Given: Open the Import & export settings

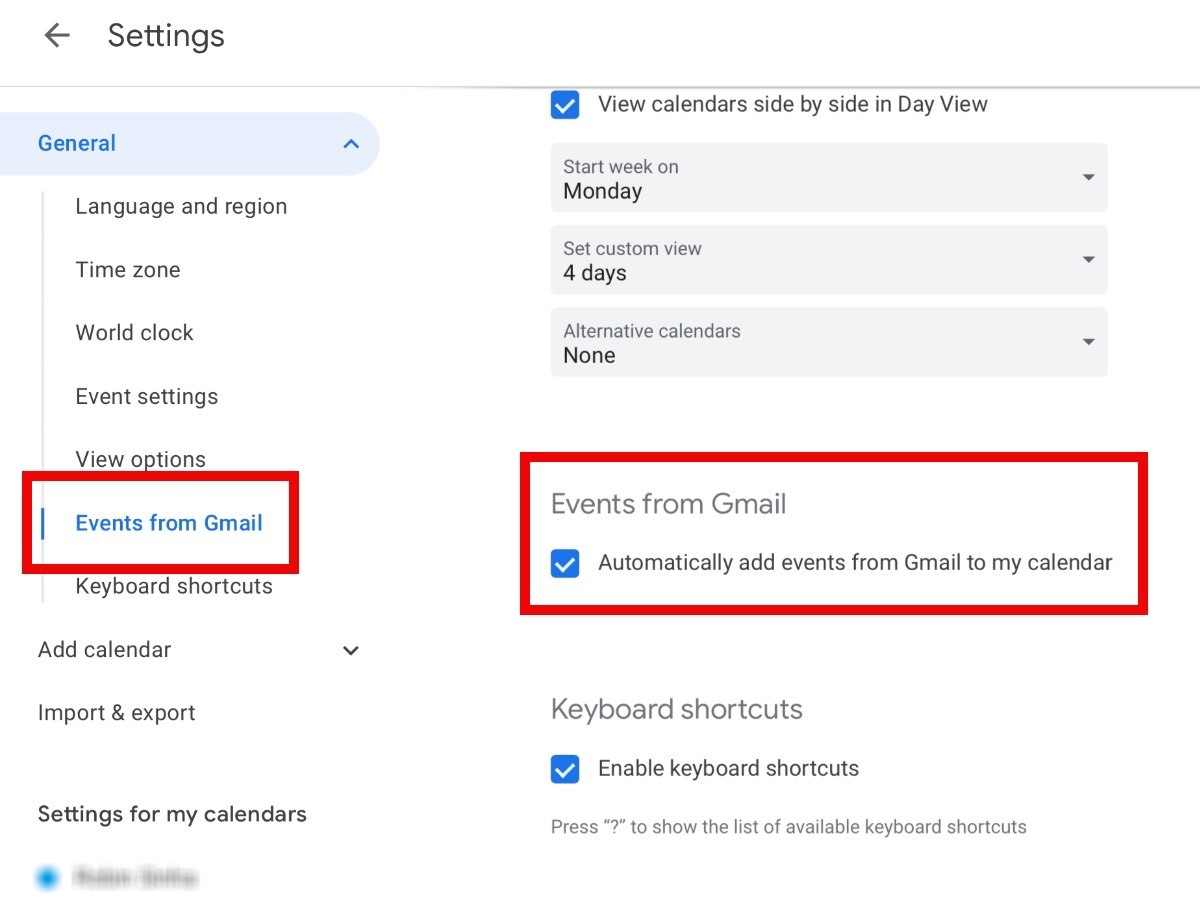Looking at the screenshot, I should 116,712.
